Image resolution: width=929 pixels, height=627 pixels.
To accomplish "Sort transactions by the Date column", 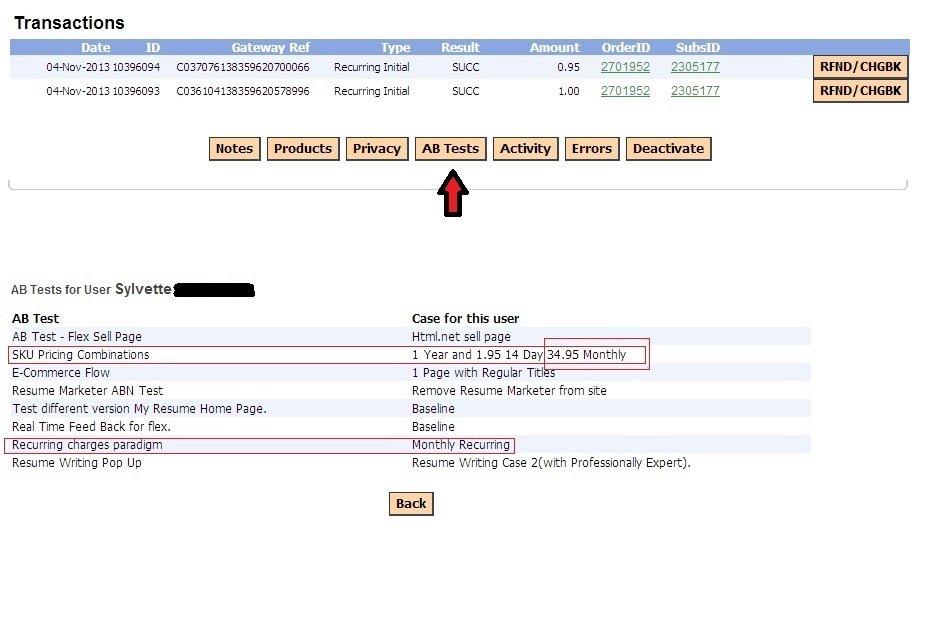I will click(x=95, y=47).
